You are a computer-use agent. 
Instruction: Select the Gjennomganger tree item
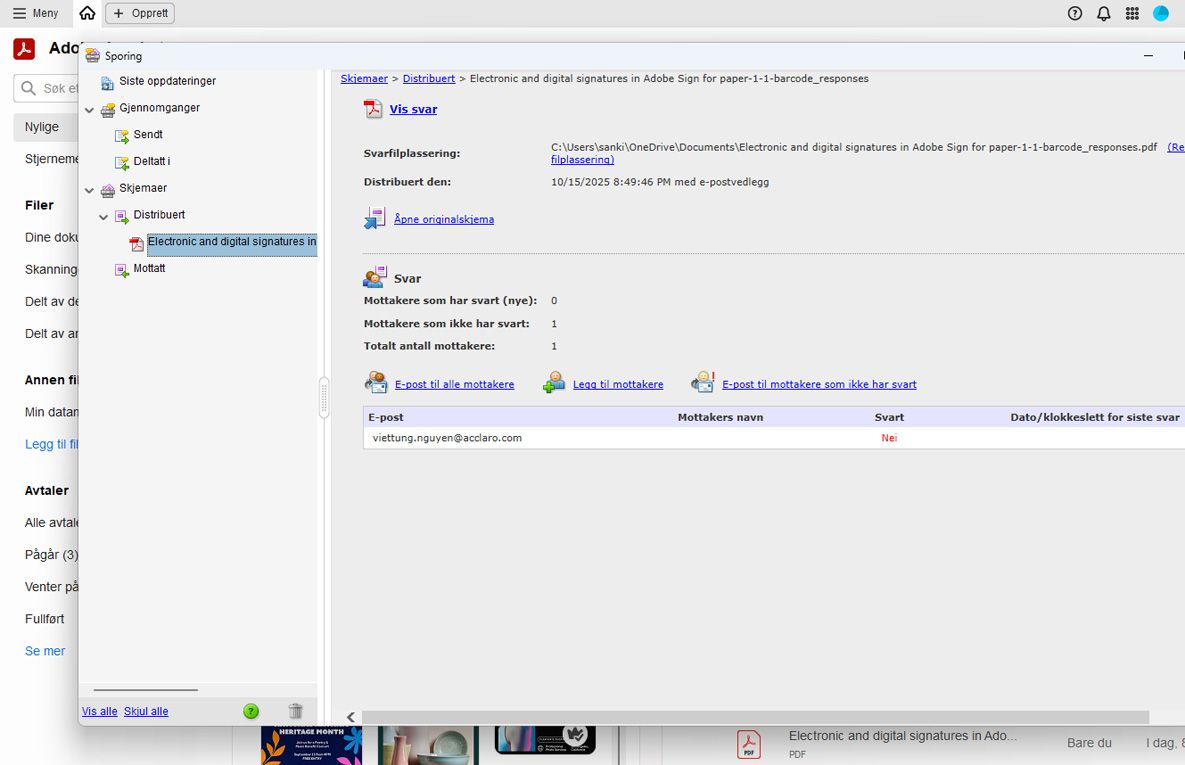[159, 107]
